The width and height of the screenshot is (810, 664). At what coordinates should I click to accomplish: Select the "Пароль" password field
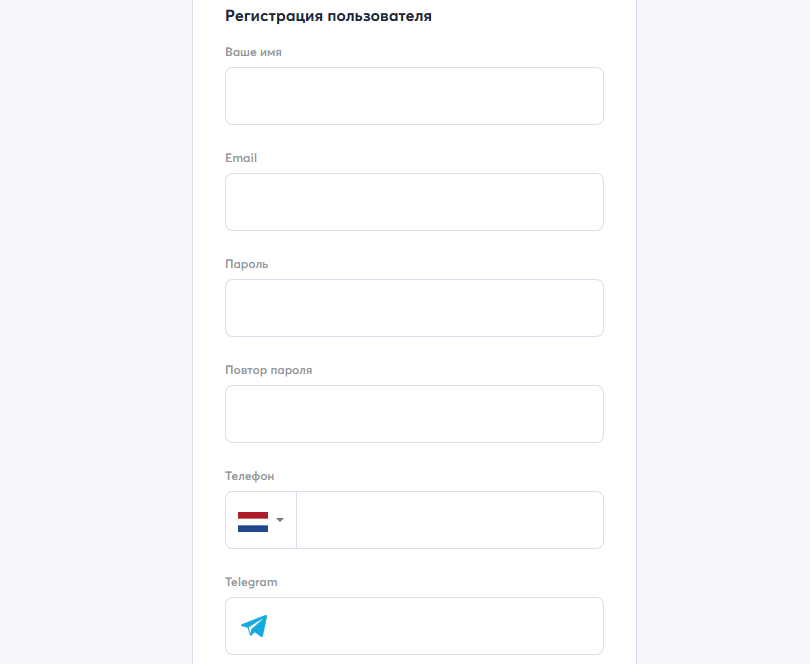click(414, 308)
